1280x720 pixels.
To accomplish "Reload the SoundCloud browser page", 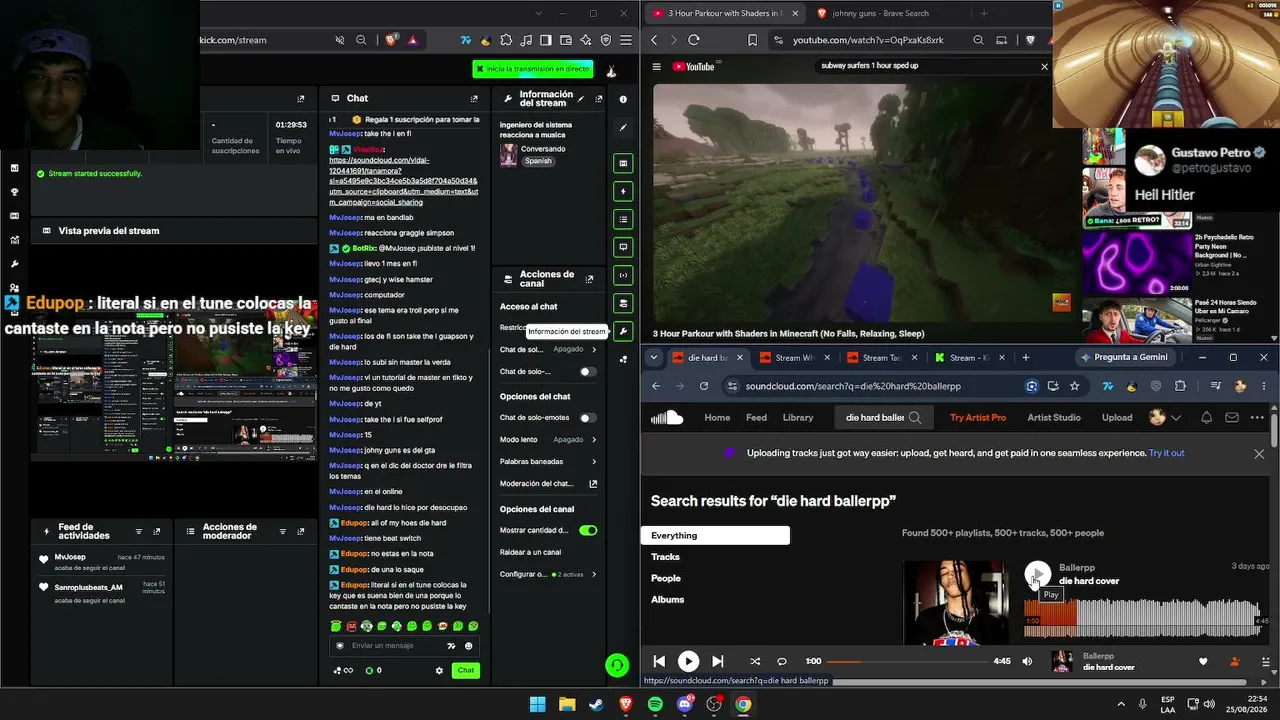I will 704,386.
